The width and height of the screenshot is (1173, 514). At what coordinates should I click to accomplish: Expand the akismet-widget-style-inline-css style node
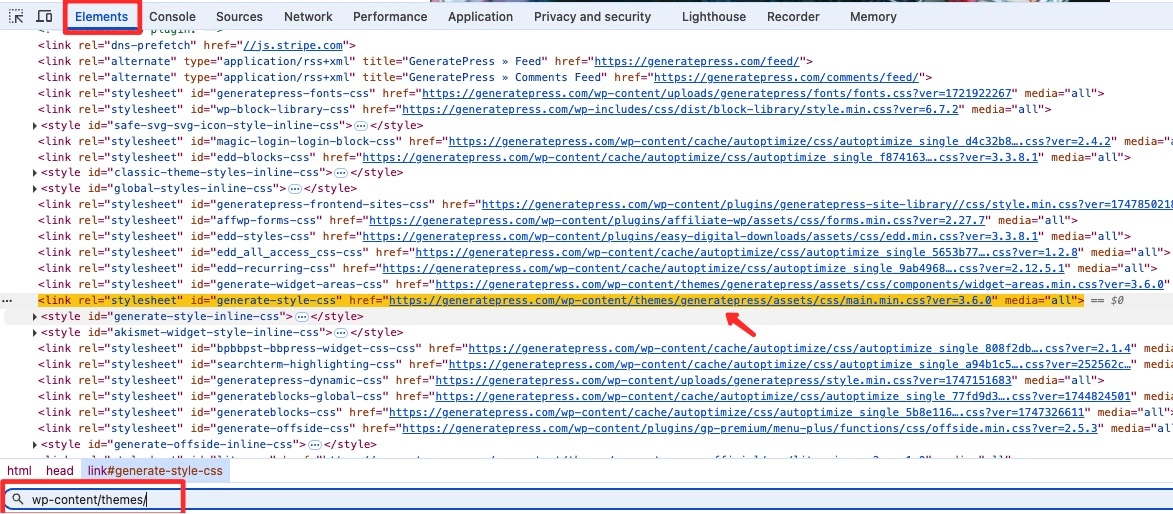[35, 332]
